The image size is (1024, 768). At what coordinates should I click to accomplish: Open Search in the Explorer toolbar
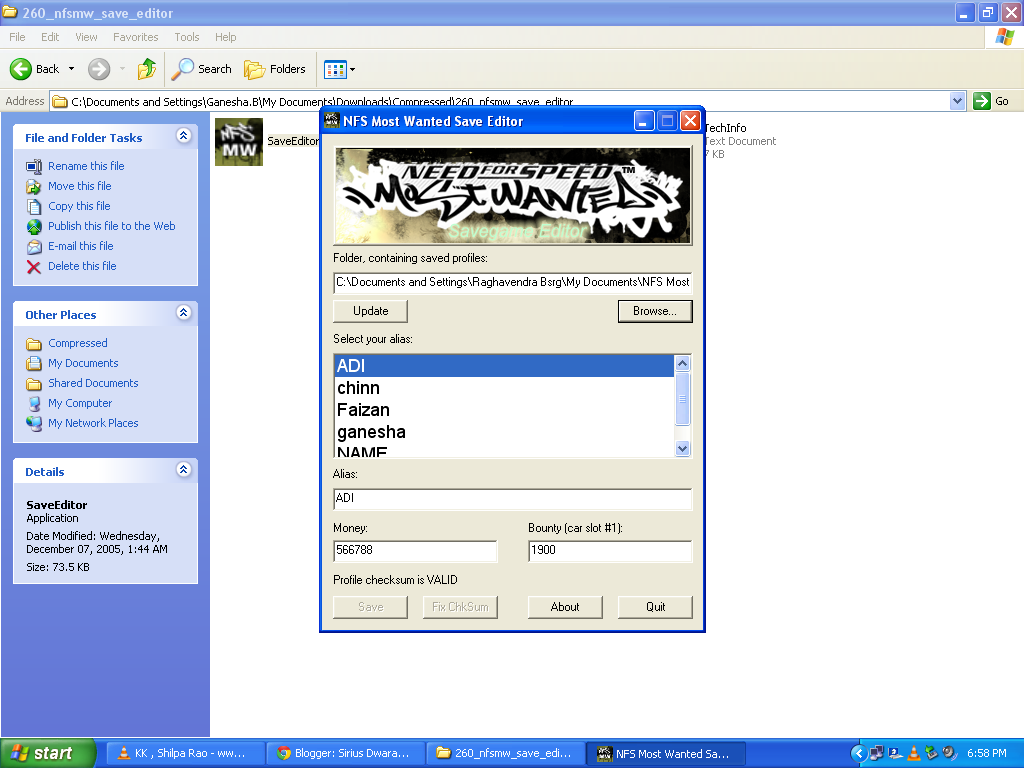(x=201, y=69)
